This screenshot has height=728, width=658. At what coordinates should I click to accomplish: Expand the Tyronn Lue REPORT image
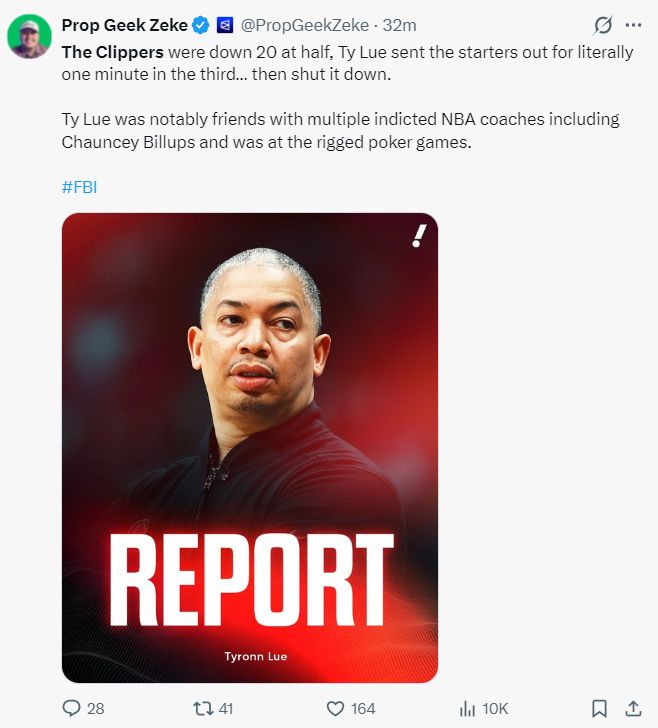[250, 448]
